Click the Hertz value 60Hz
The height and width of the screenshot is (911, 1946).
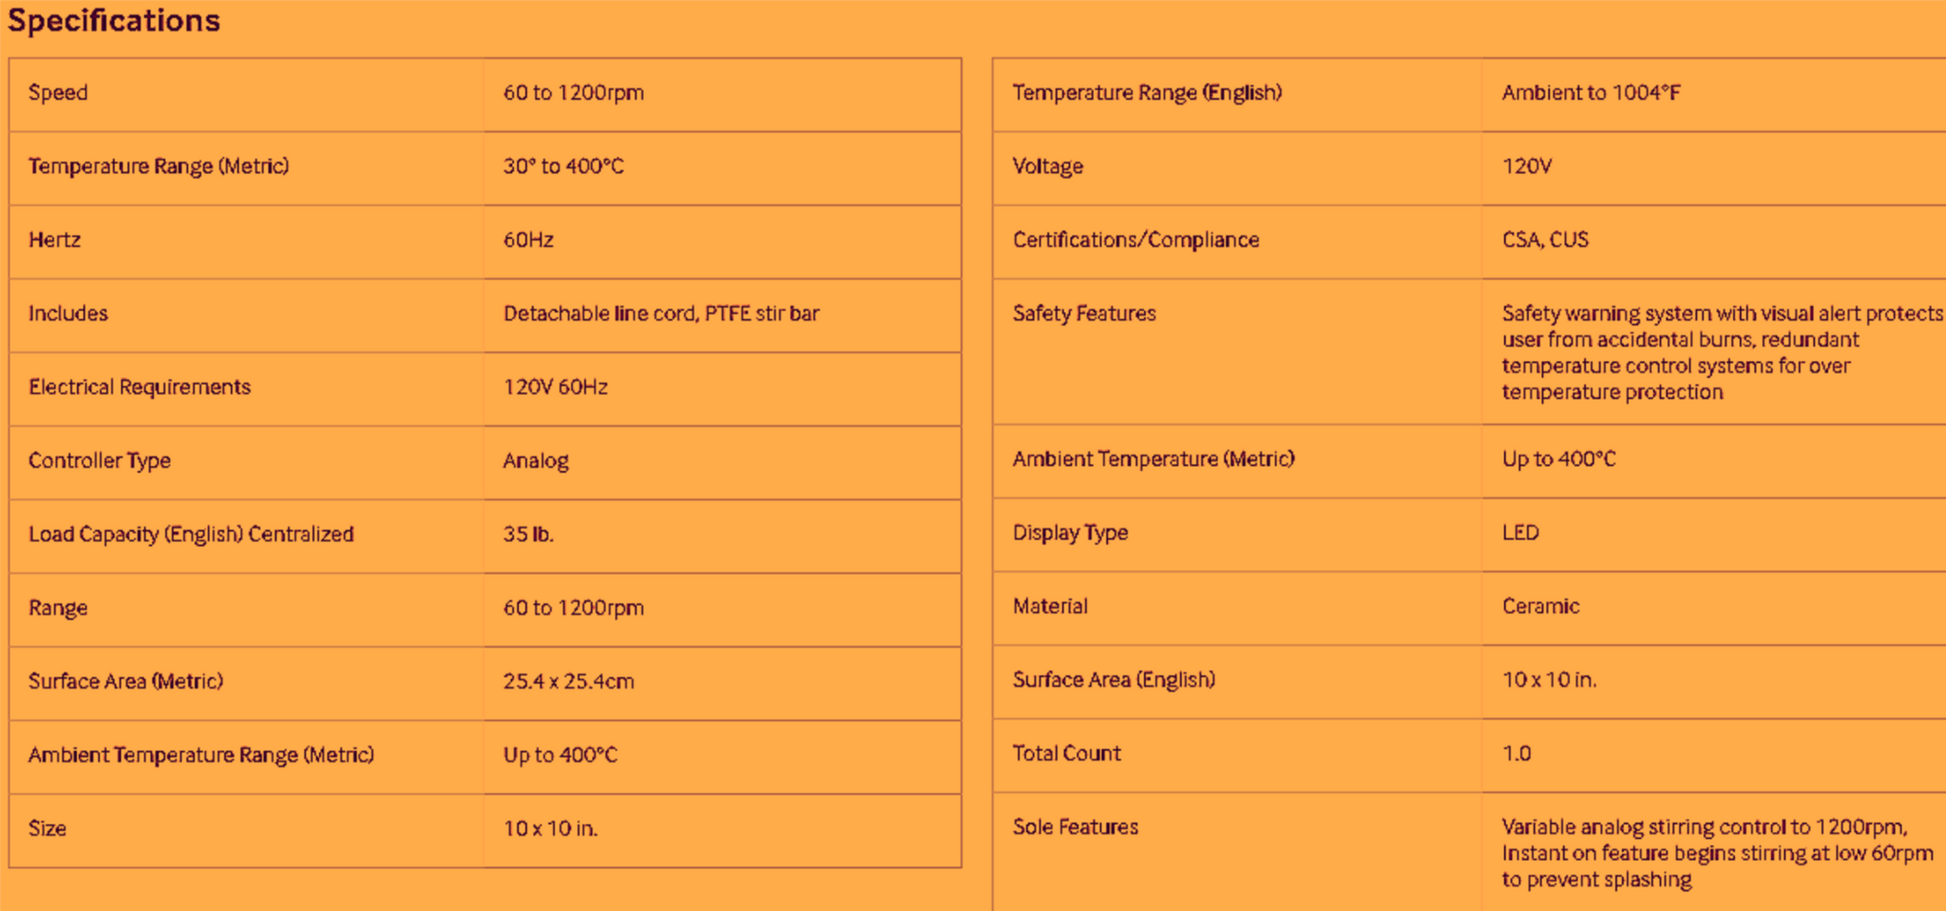tap(528, 240)
